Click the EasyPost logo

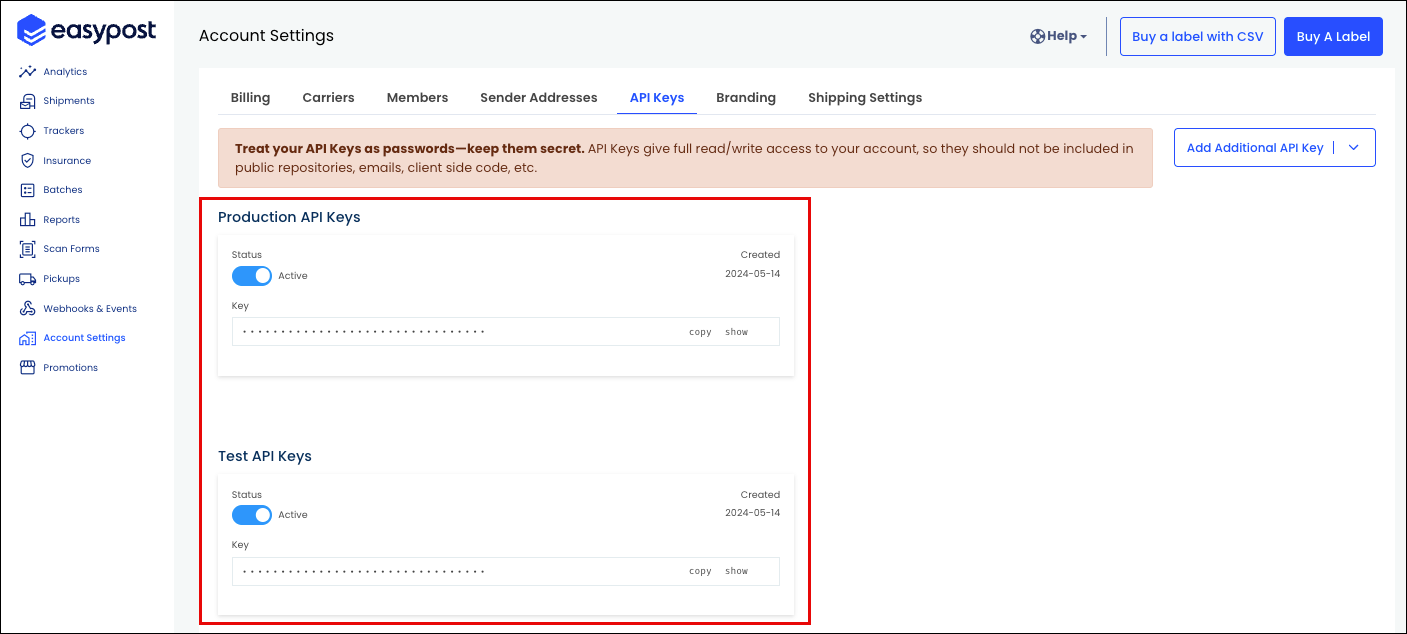(x=87, y=31)
